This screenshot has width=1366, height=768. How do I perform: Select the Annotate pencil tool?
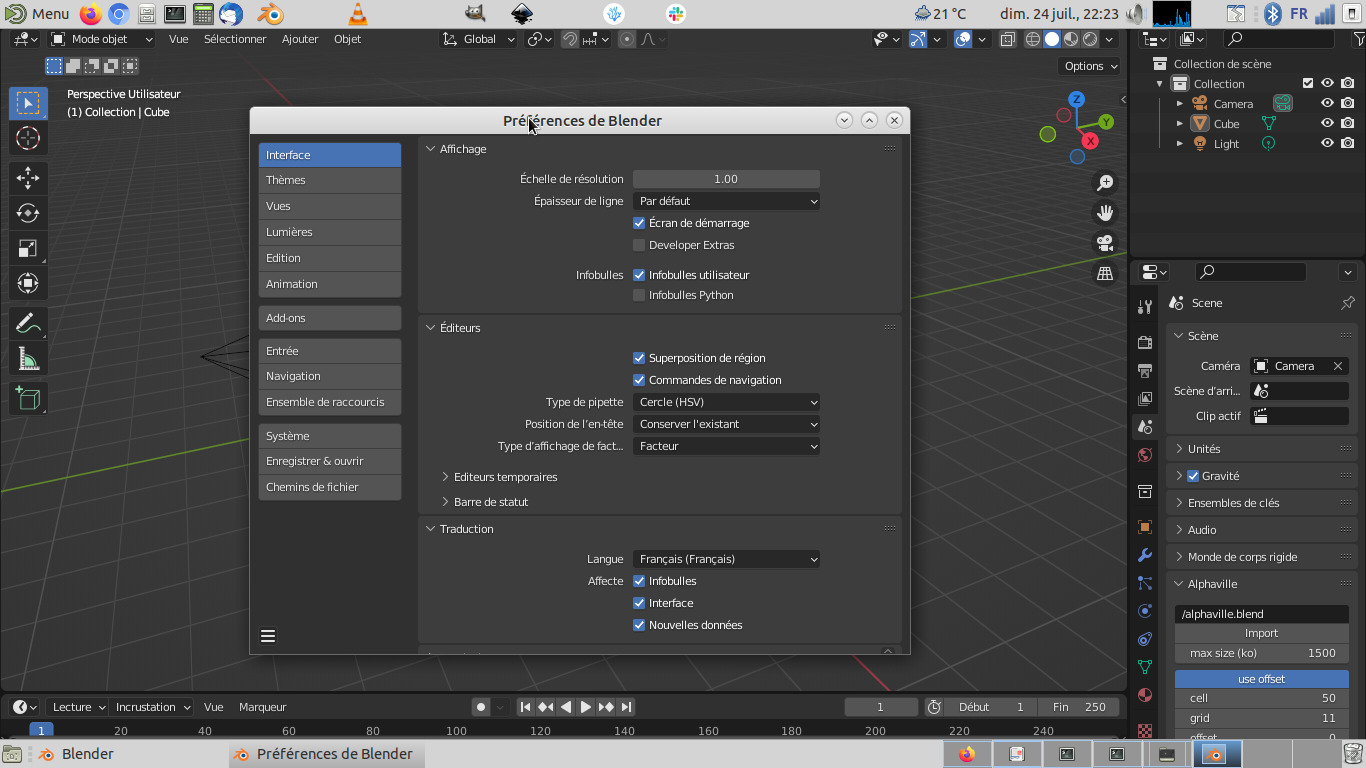tap(28, 323)
